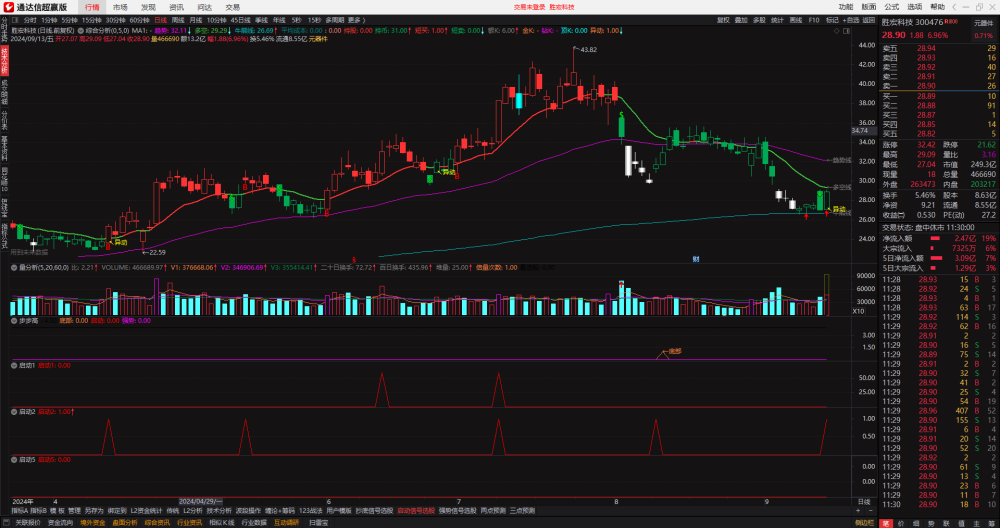Click the settings circle beside 综合分析(0,5,0)
Image resolution: width=1000 pixels, height=528 pixels.
[82, 31]
